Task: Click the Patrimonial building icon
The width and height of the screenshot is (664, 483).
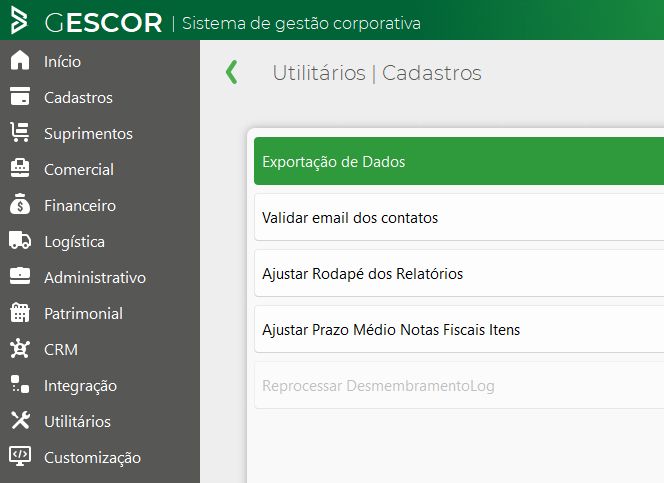Action: click(x=20, y=312)
